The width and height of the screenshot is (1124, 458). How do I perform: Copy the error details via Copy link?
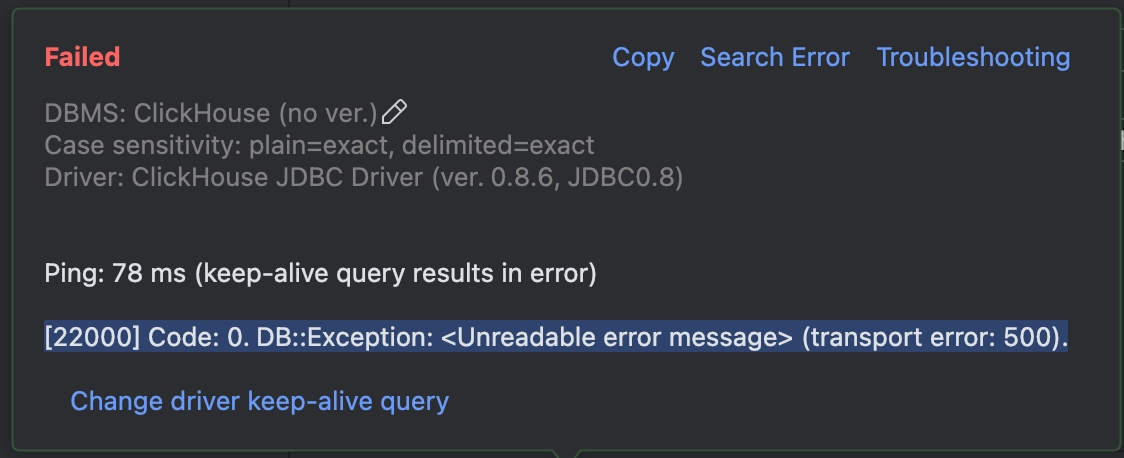(643, 57)
